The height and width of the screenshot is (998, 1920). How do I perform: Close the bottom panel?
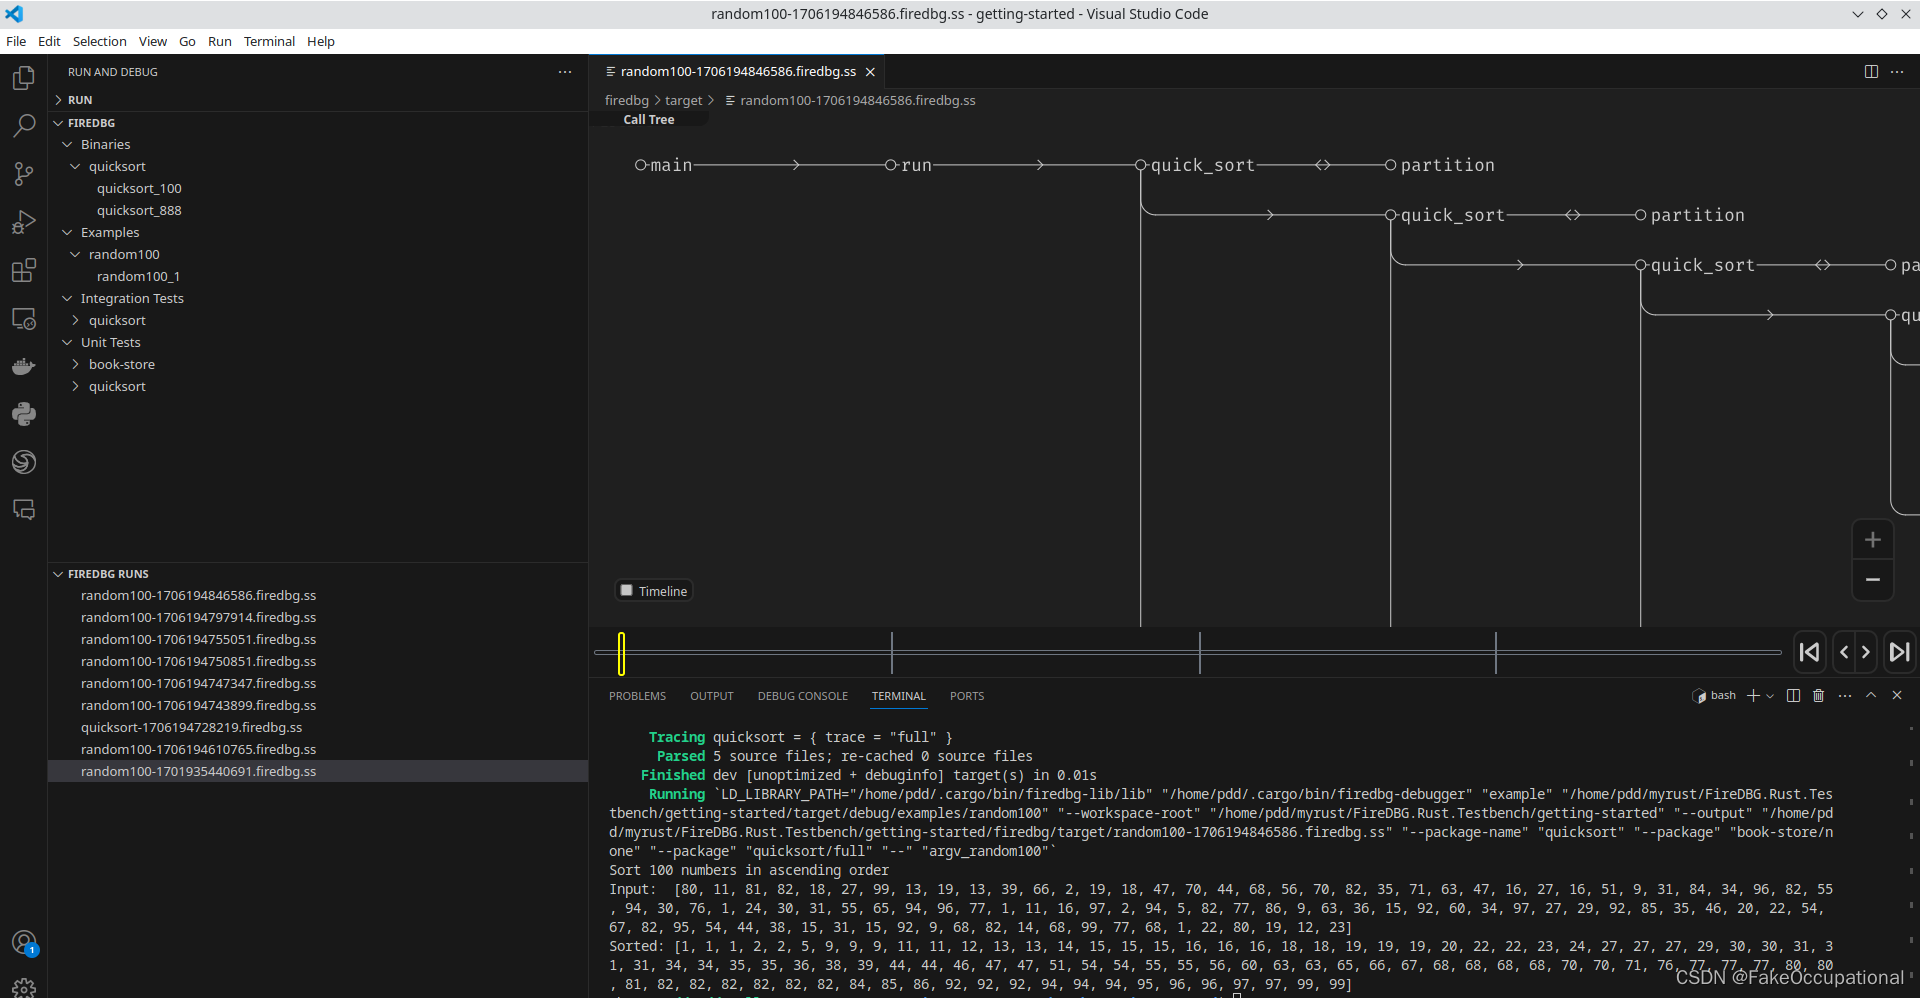pos(1897,696)
